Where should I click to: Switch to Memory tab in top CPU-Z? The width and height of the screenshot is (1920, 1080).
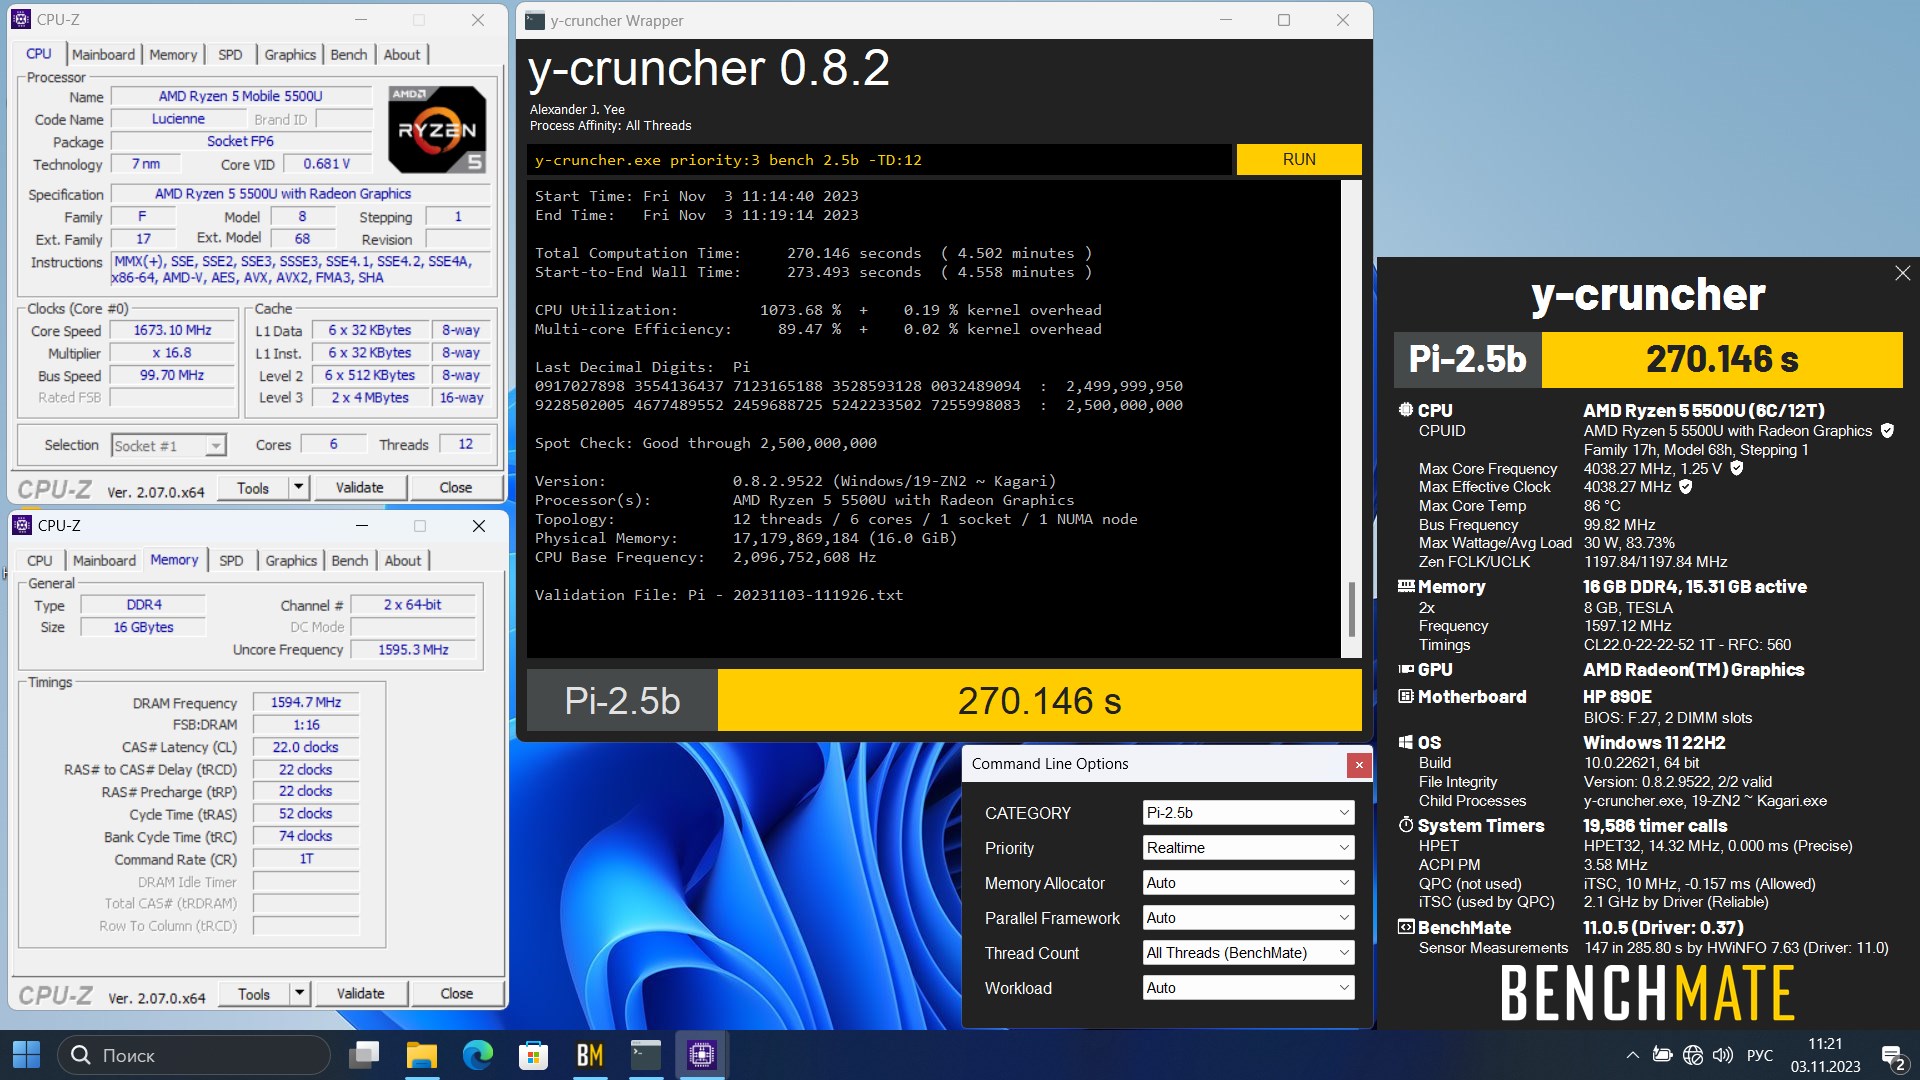pos(173,55)
